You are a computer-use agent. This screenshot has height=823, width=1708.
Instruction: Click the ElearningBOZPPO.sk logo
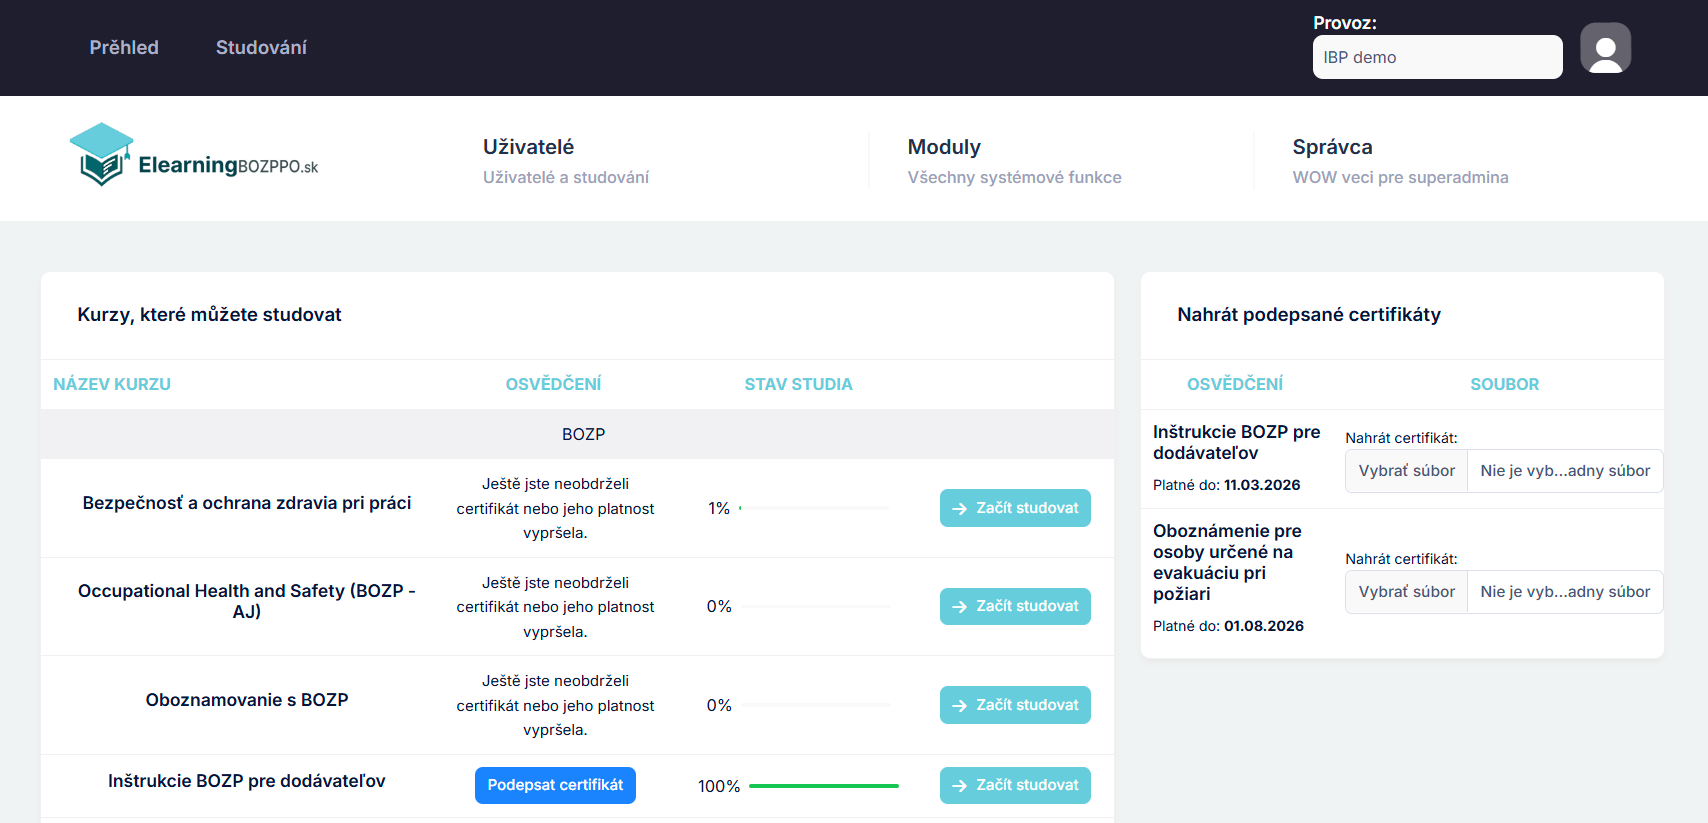(194, 156)
